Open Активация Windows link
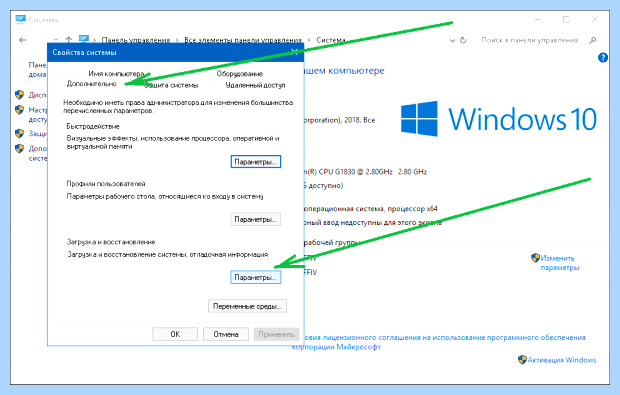 point(562,360)
